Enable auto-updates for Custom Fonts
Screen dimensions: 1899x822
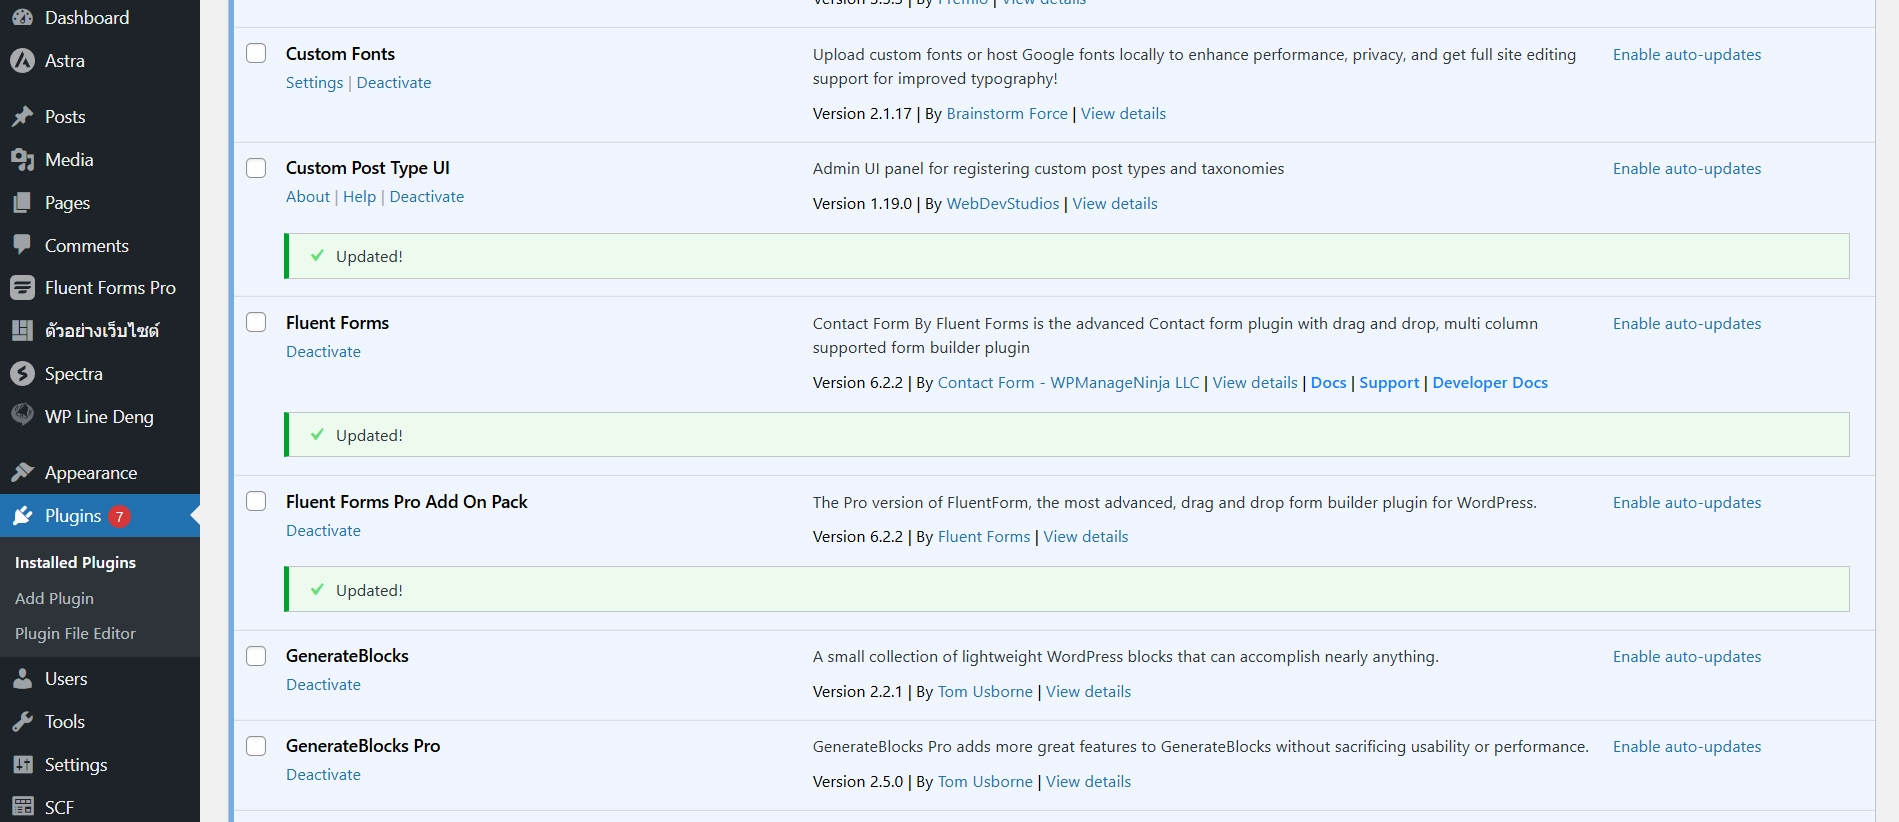click(1687, 54)
